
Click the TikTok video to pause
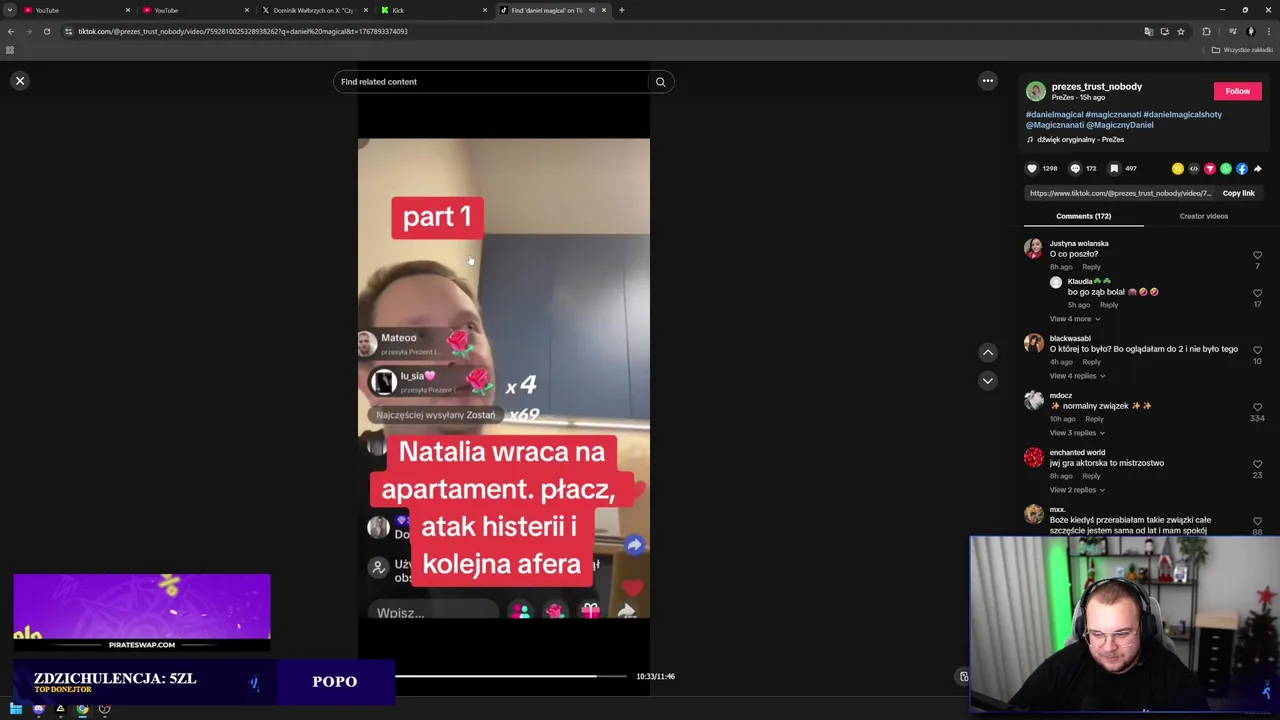[x=504, y=378]
